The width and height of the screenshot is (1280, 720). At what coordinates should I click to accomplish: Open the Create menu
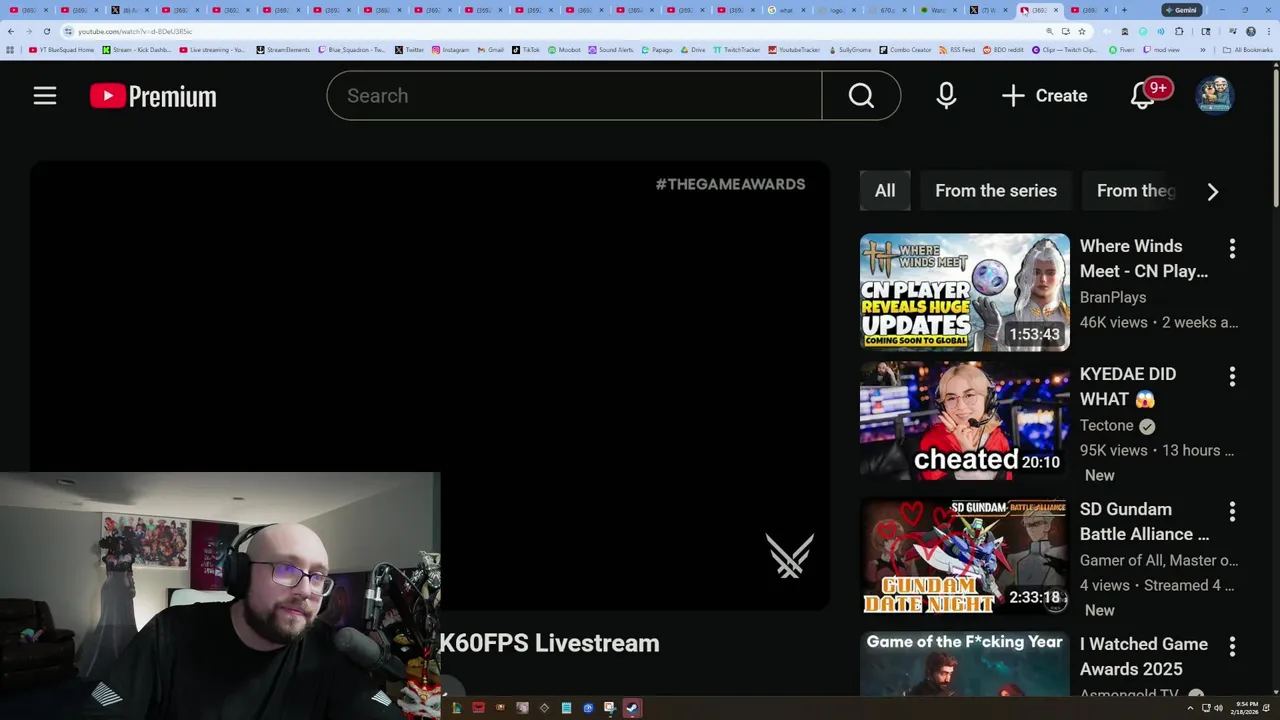(1044, 96)
